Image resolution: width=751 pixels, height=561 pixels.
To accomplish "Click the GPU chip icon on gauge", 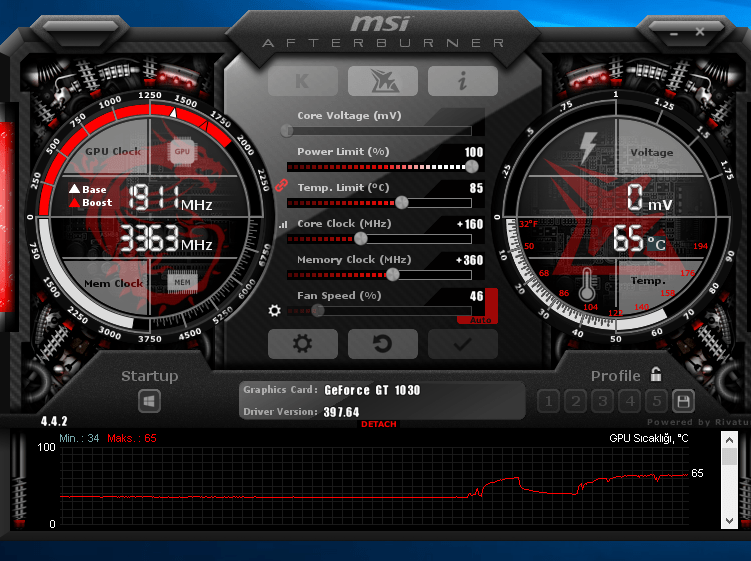I will (x=182, y=151).
